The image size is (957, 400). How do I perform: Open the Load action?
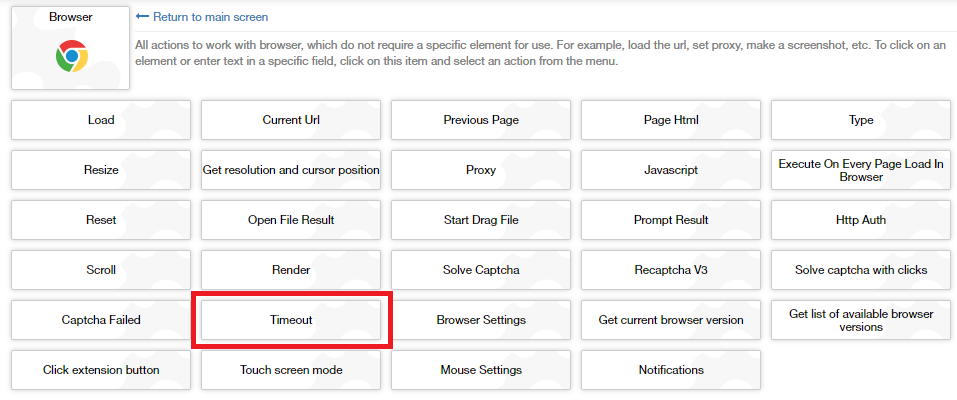tap(101, 120)
